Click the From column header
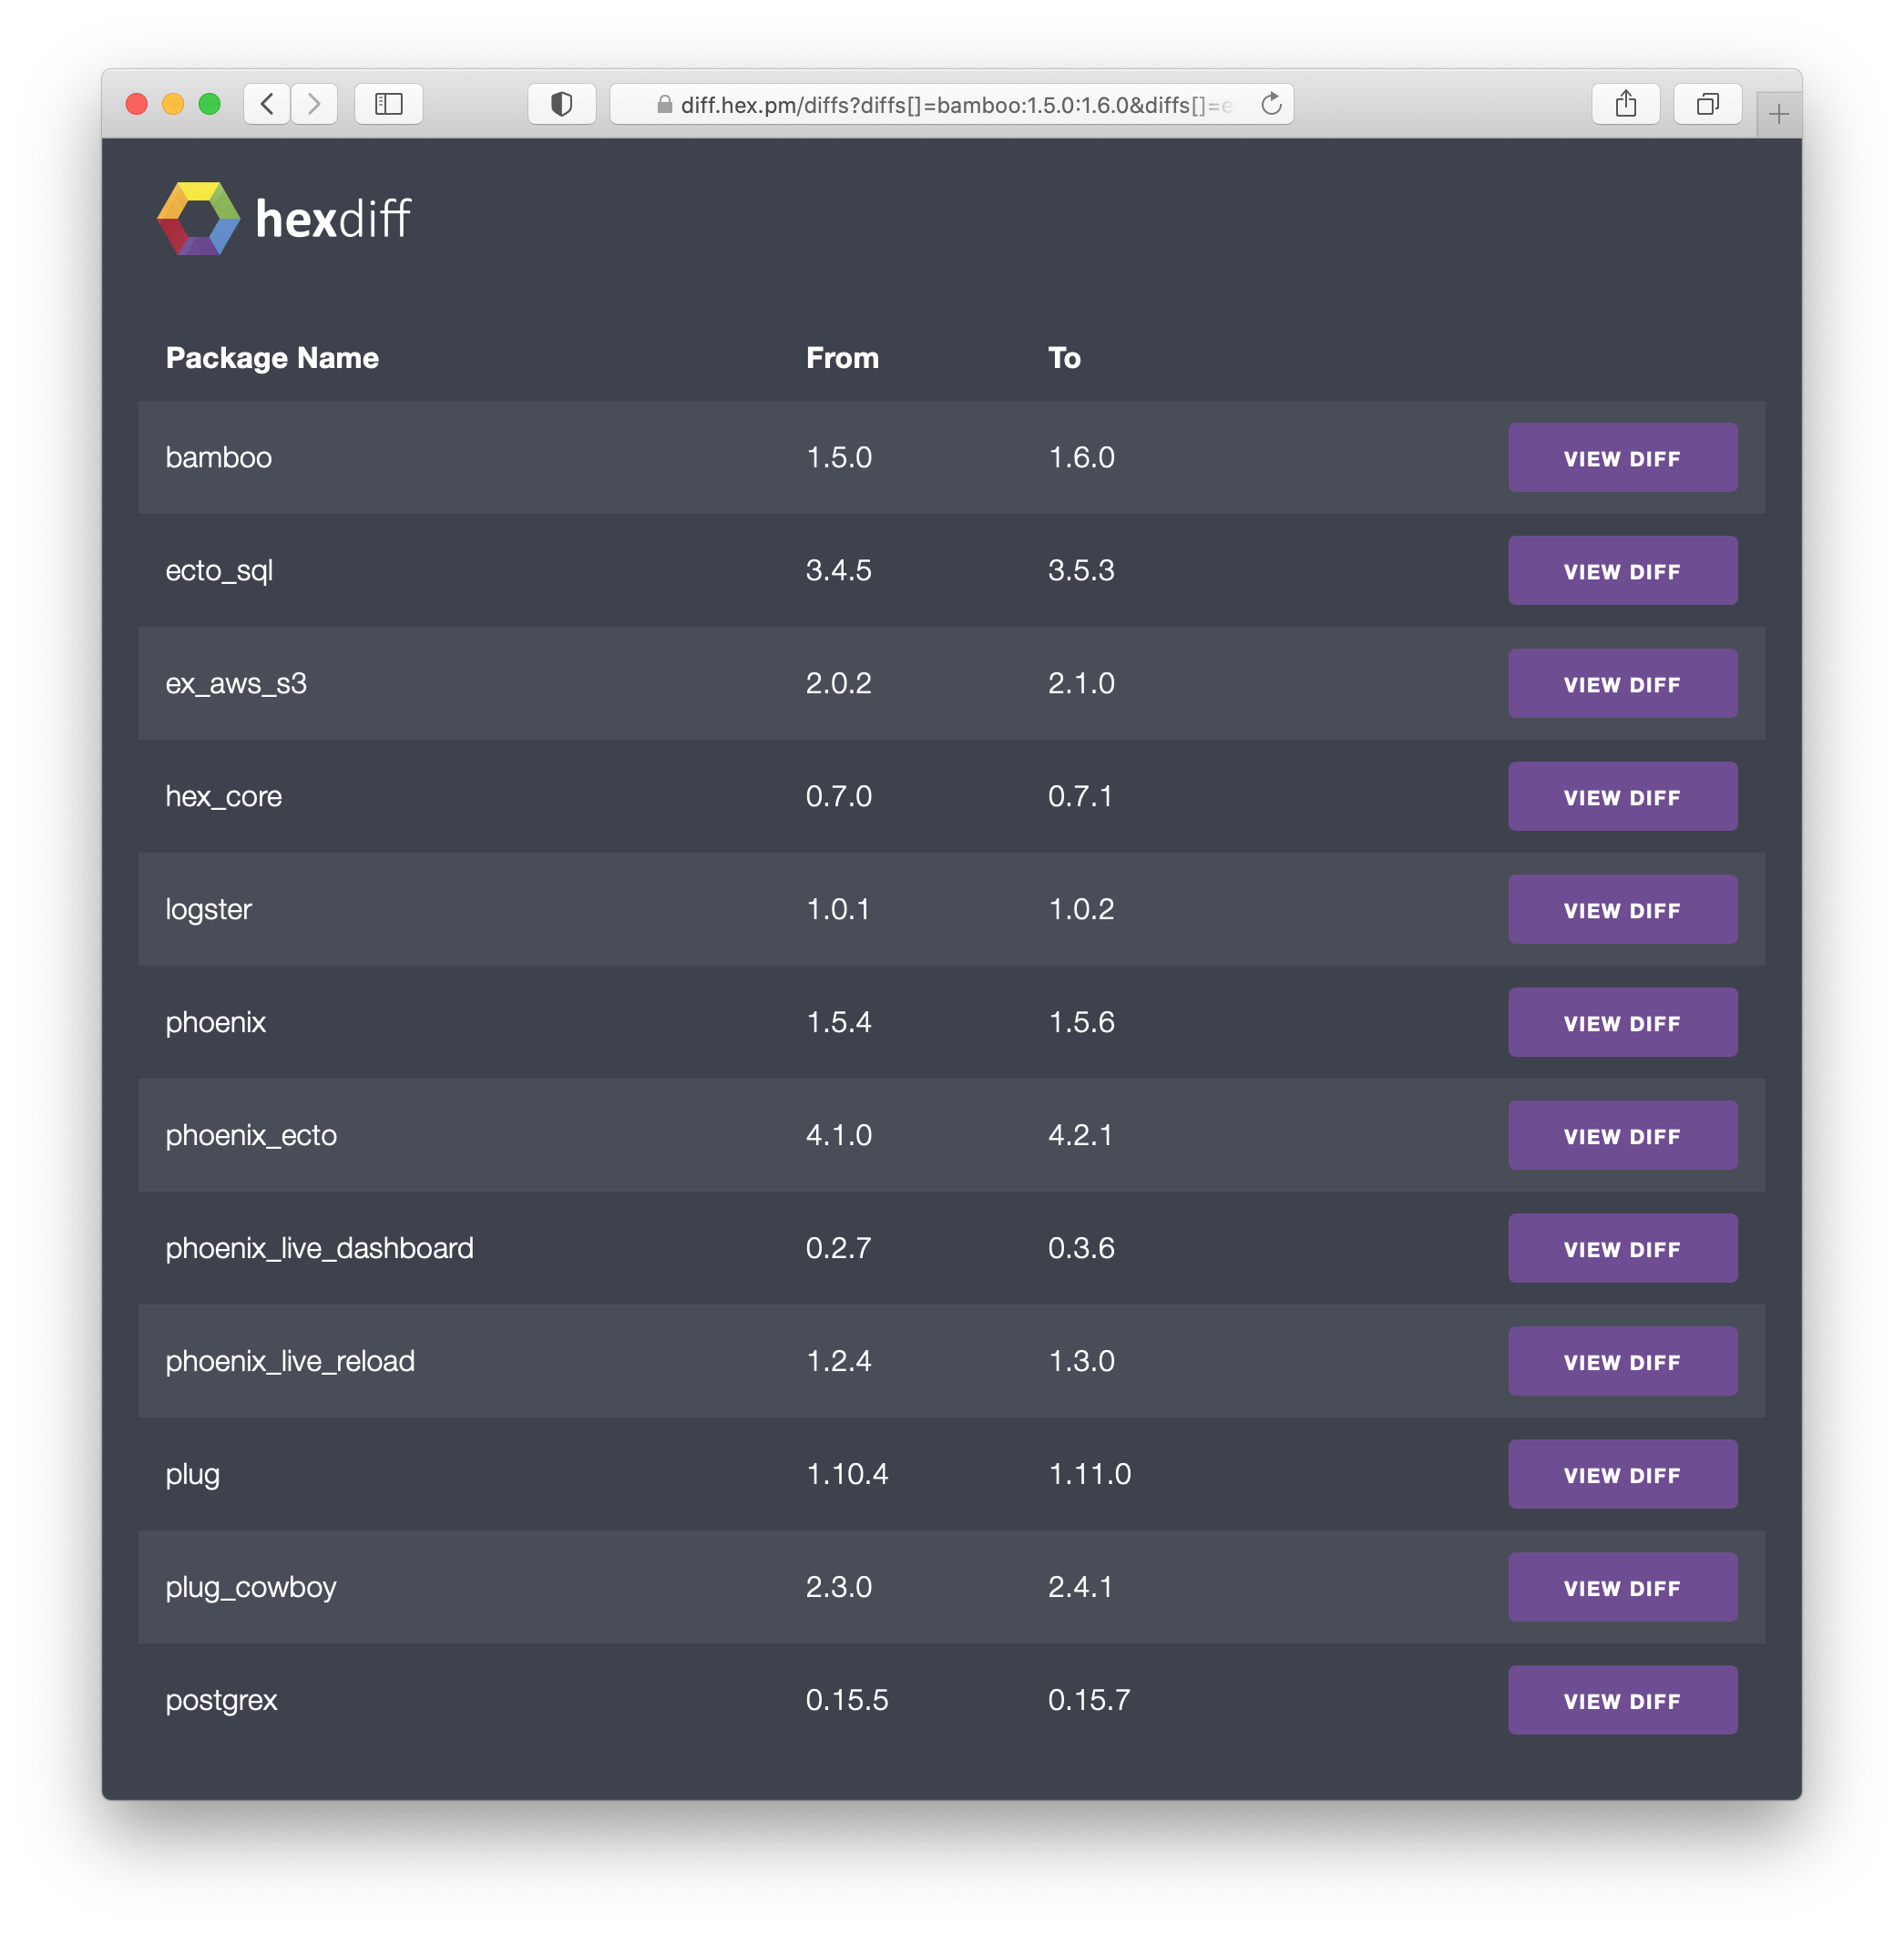The image size is (1904, 1935). (x=842, y=357)
